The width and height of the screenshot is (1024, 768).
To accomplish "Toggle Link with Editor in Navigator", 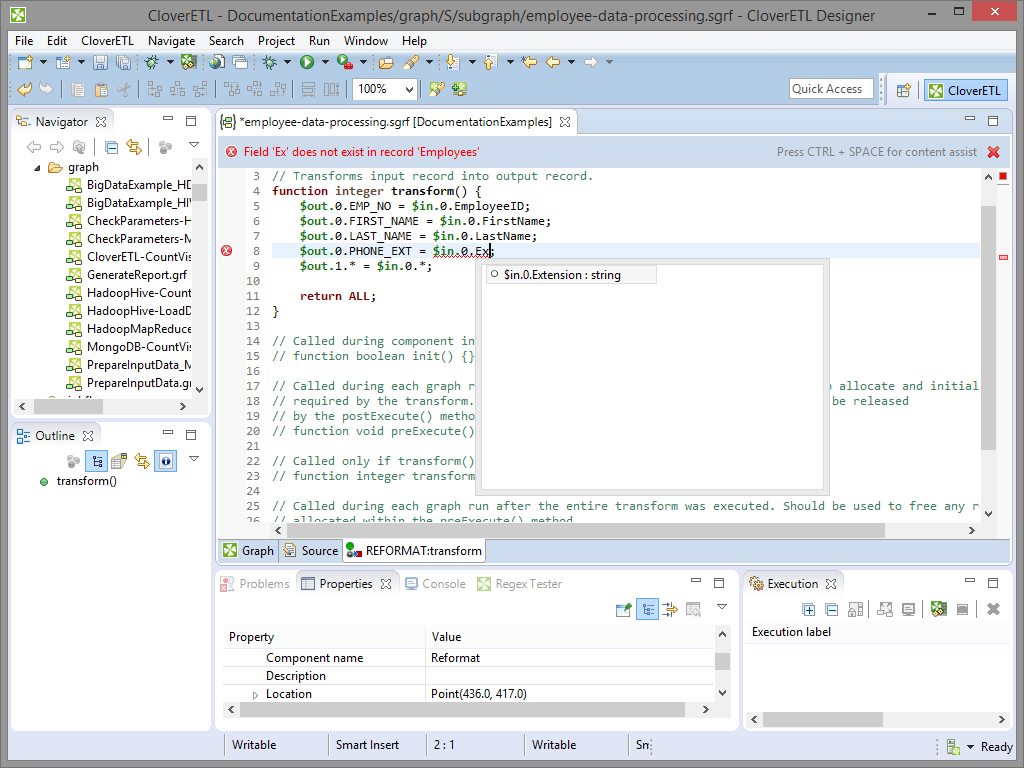I will pos(132,147).
